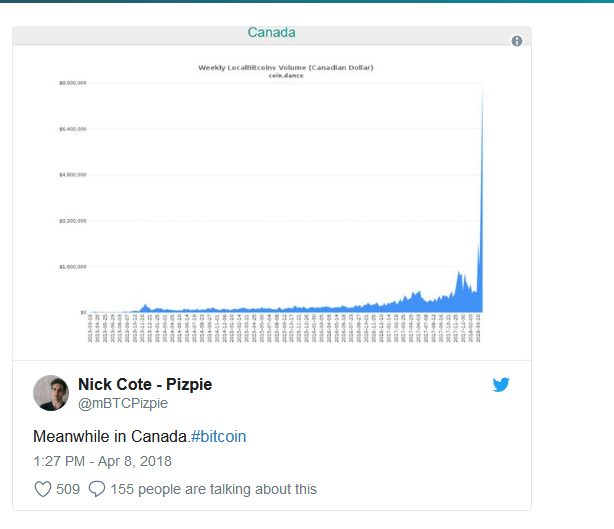Click the info icon in the header

[517, 41]
